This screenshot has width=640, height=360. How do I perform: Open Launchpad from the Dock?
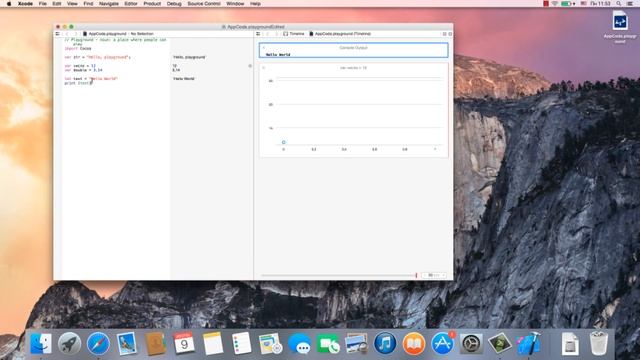(x=69, y=343)
